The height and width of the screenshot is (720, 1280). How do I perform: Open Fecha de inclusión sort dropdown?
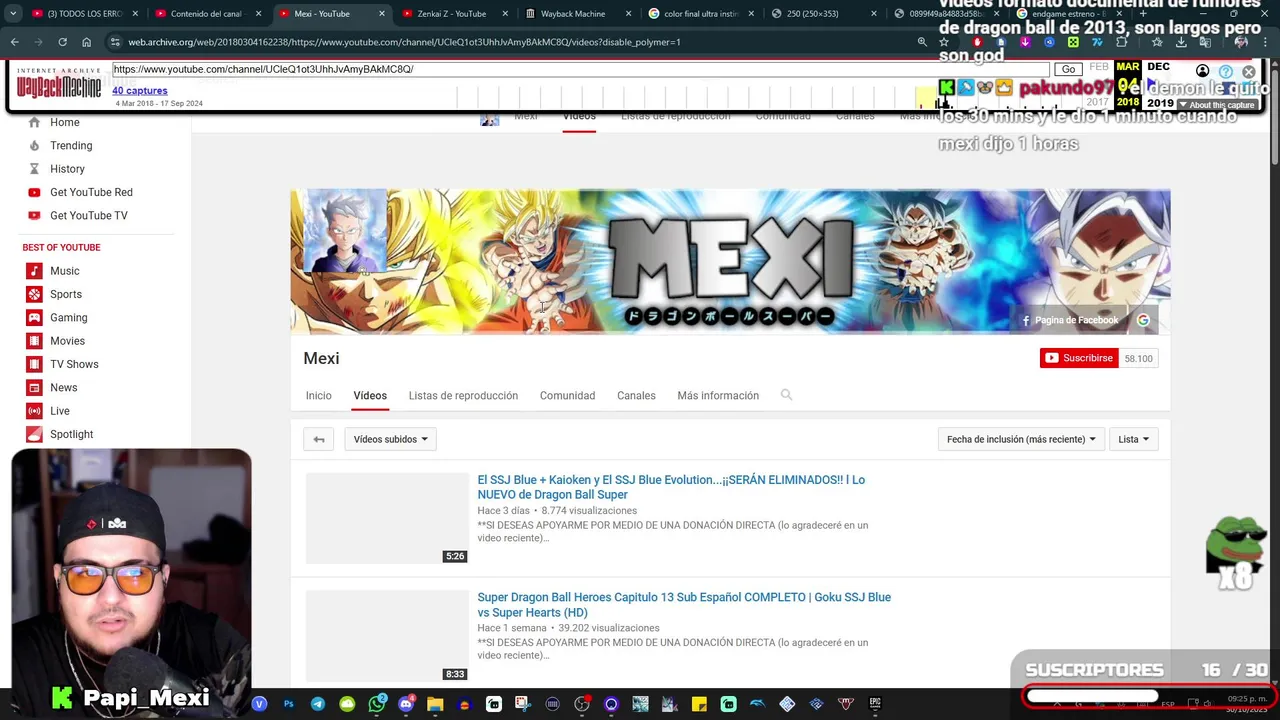click(x=1021, y=439)
